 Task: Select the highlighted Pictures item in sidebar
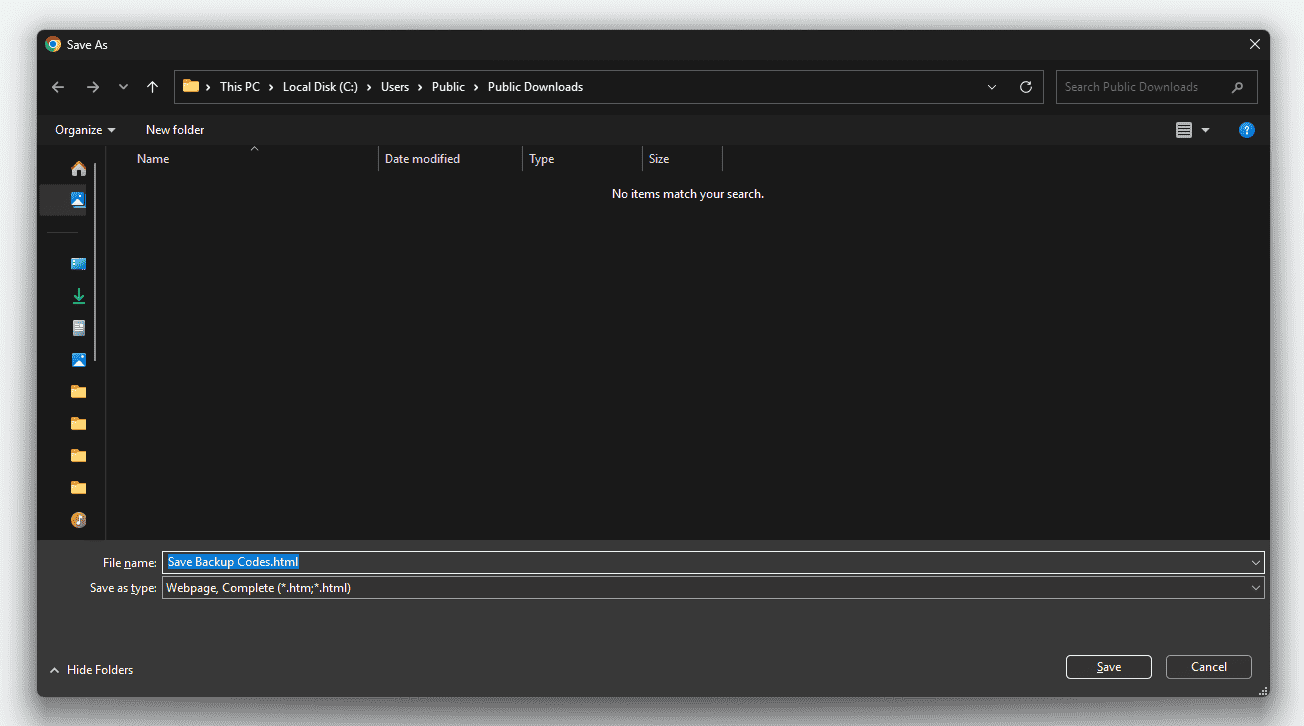coord(78,200)
